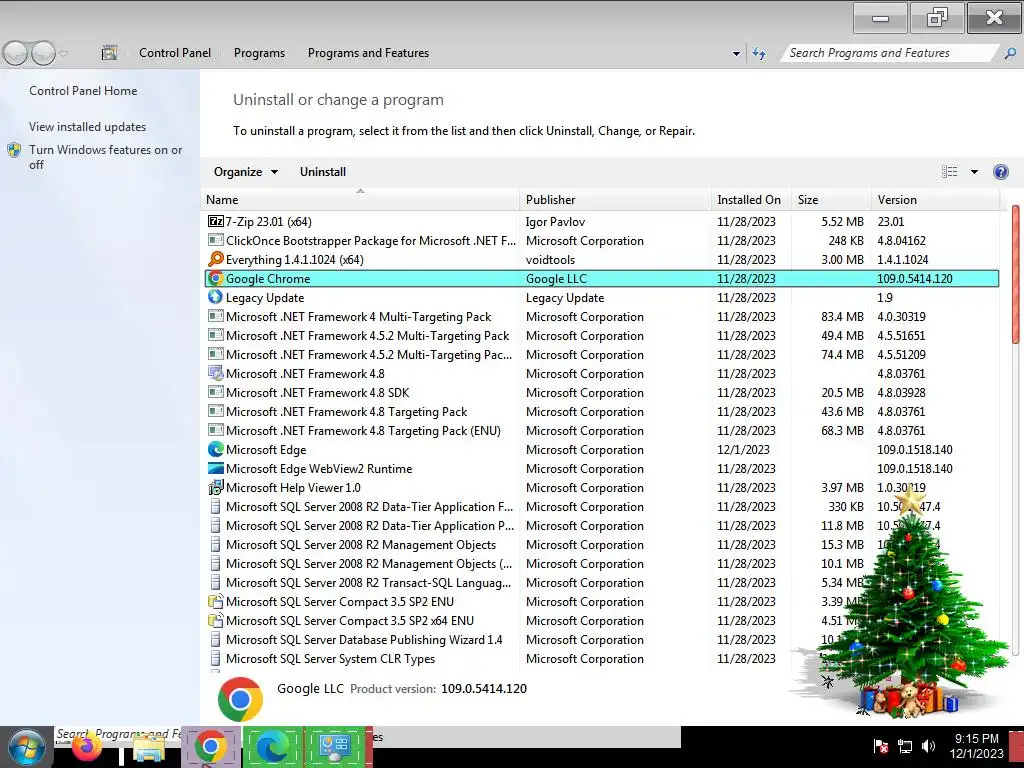
Task: Click the forward navigation arrow
Action: click(43, 53)
